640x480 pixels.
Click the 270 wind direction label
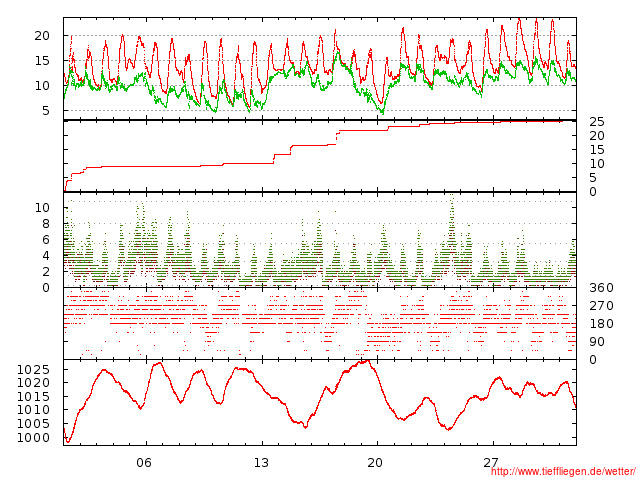click(x=601, y=306)
